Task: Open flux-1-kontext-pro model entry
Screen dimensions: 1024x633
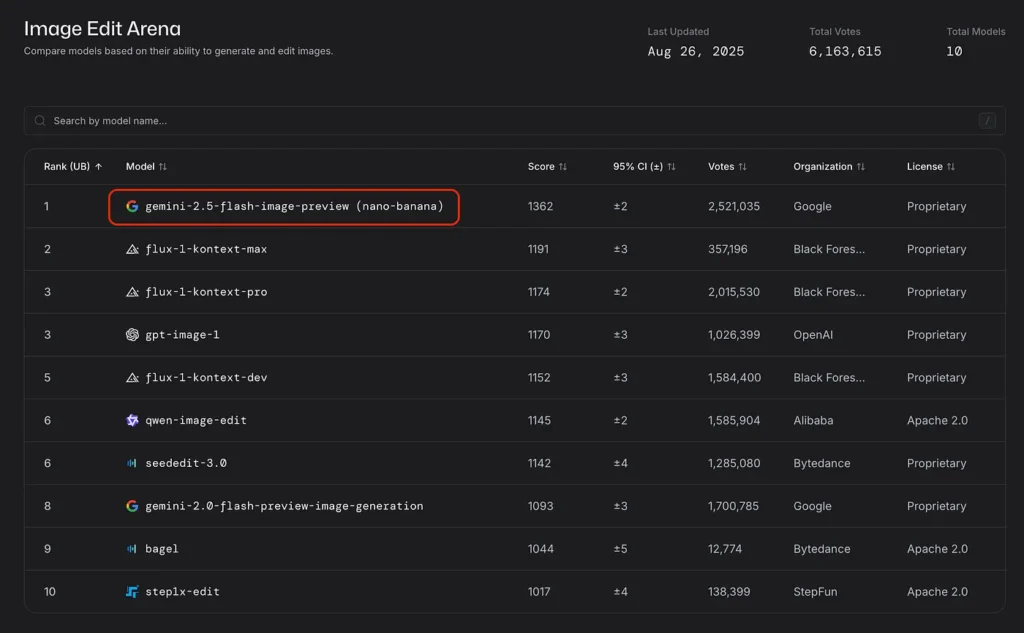Action: (x=206, y=292)
